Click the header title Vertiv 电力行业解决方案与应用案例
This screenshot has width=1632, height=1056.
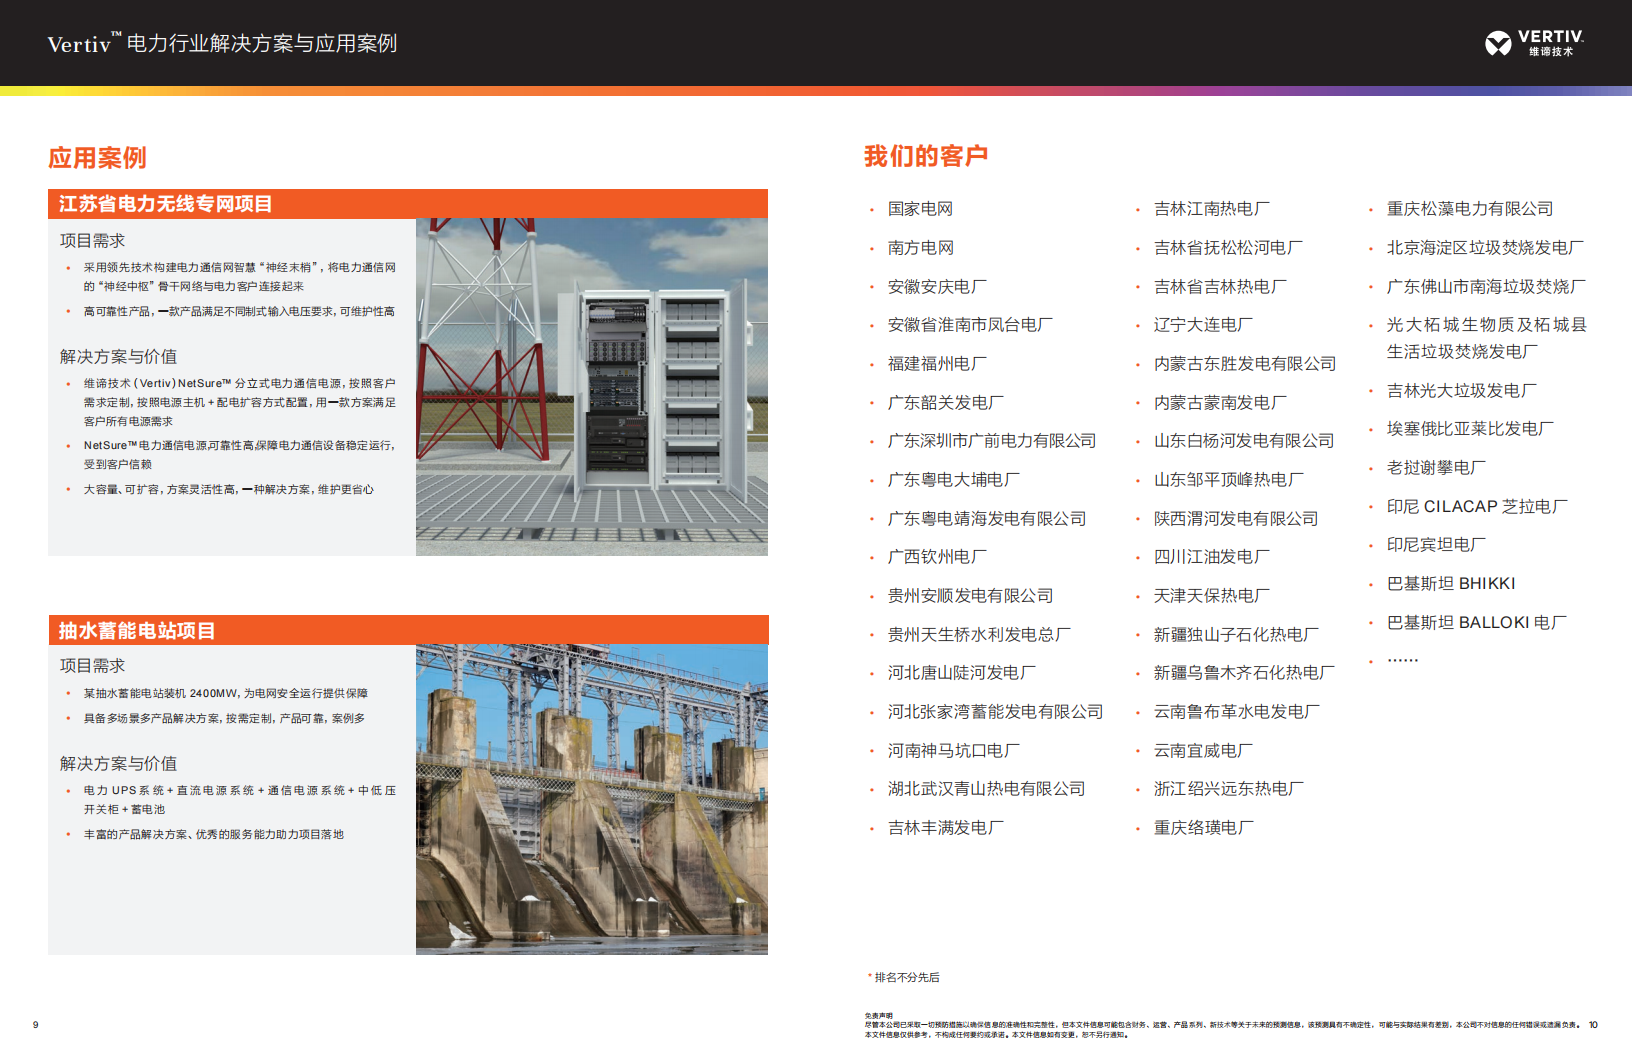coord(222,44)
